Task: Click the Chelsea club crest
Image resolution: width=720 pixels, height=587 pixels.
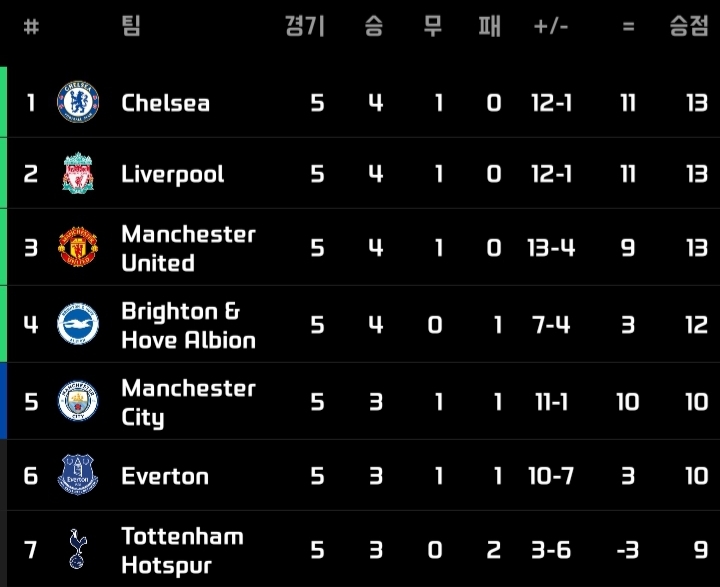Action: 78,102
